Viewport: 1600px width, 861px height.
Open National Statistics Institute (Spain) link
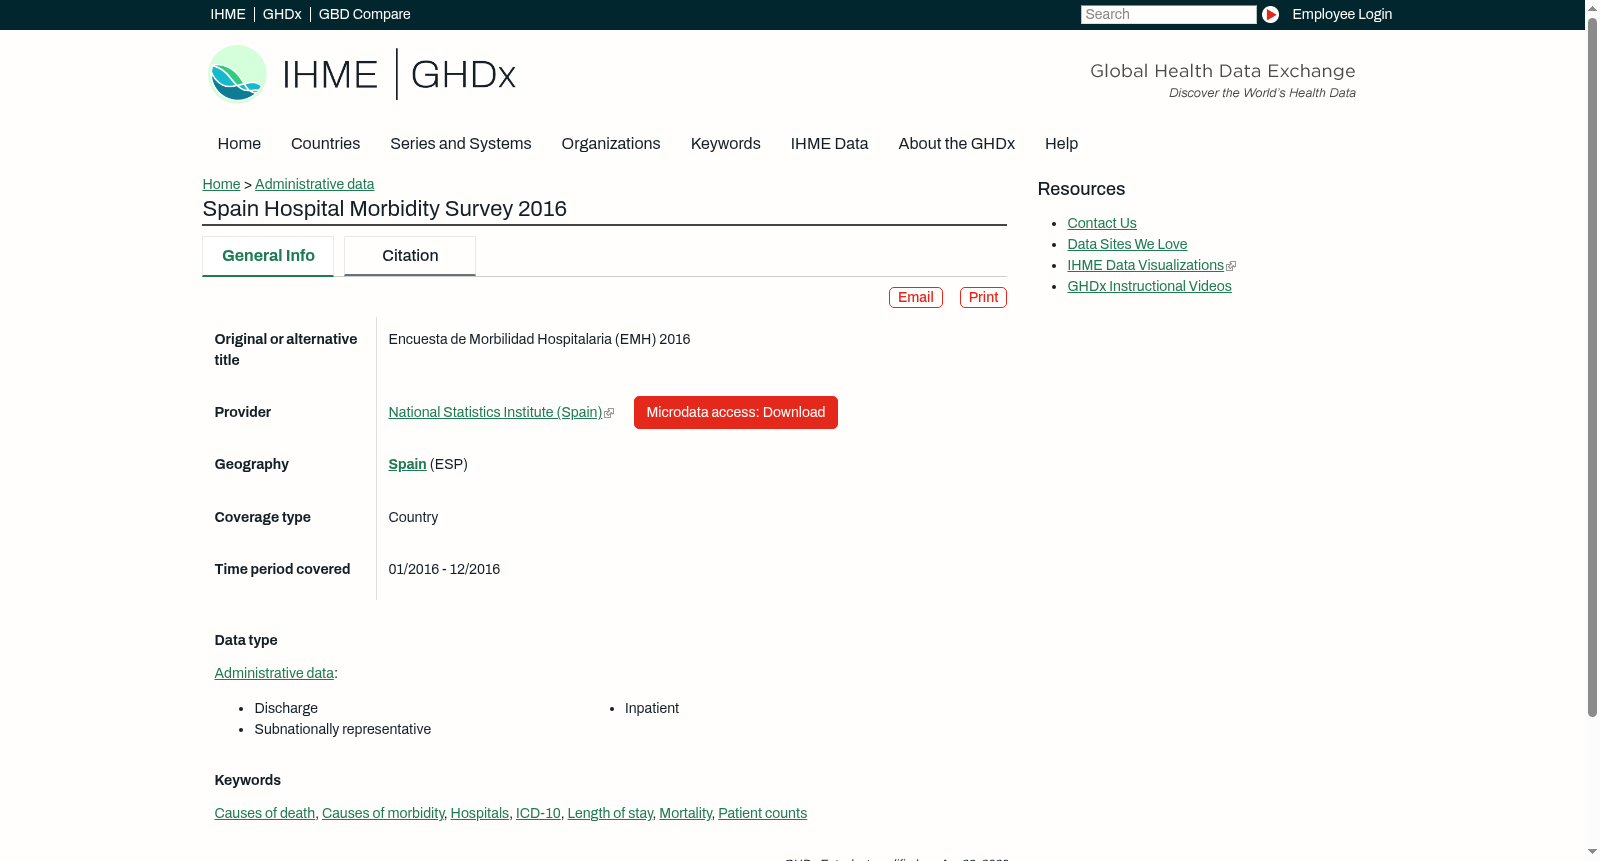point(495,412)
